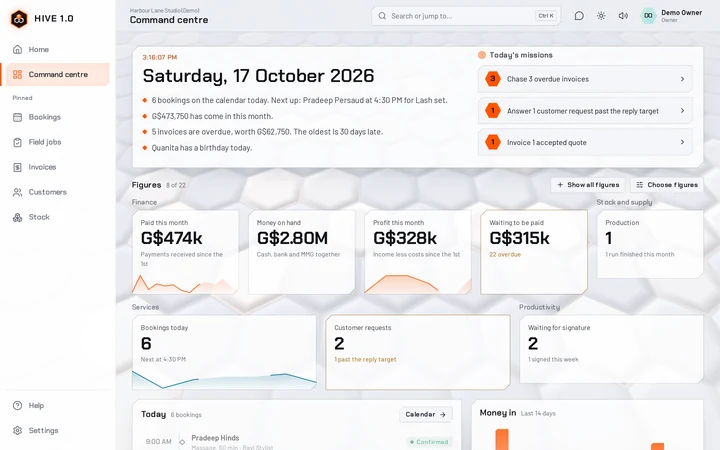Screen dimensions: 720x450
Task: Open the Waiting to be paid card
Action: click(x=534, y=252)
